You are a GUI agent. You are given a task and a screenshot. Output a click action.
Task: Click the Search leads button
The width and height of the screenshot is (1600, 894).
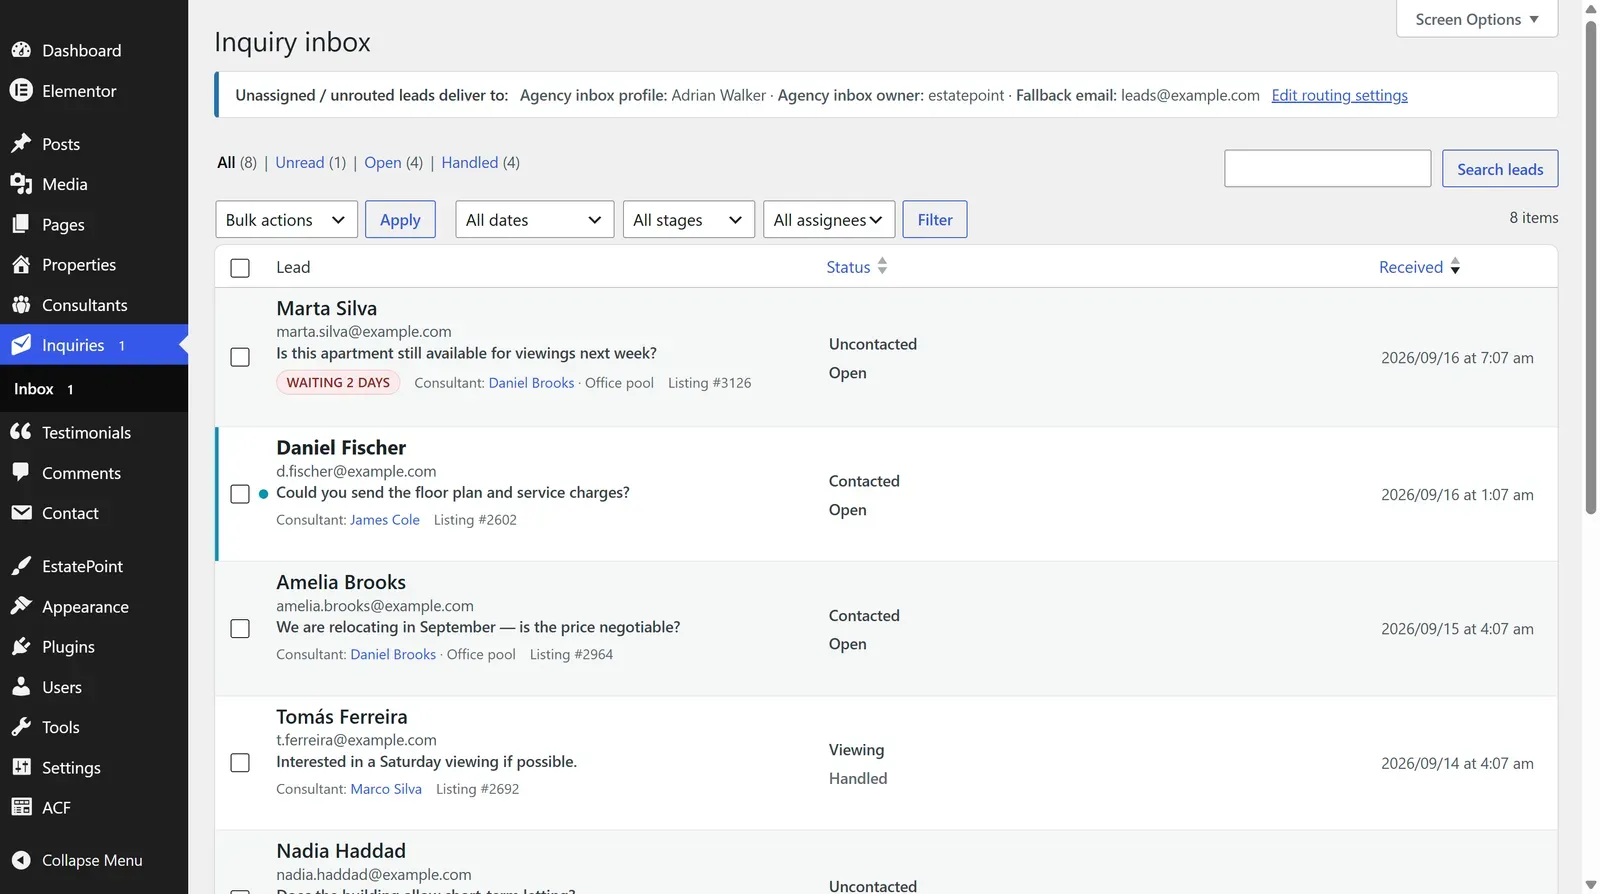(1500, 169)
